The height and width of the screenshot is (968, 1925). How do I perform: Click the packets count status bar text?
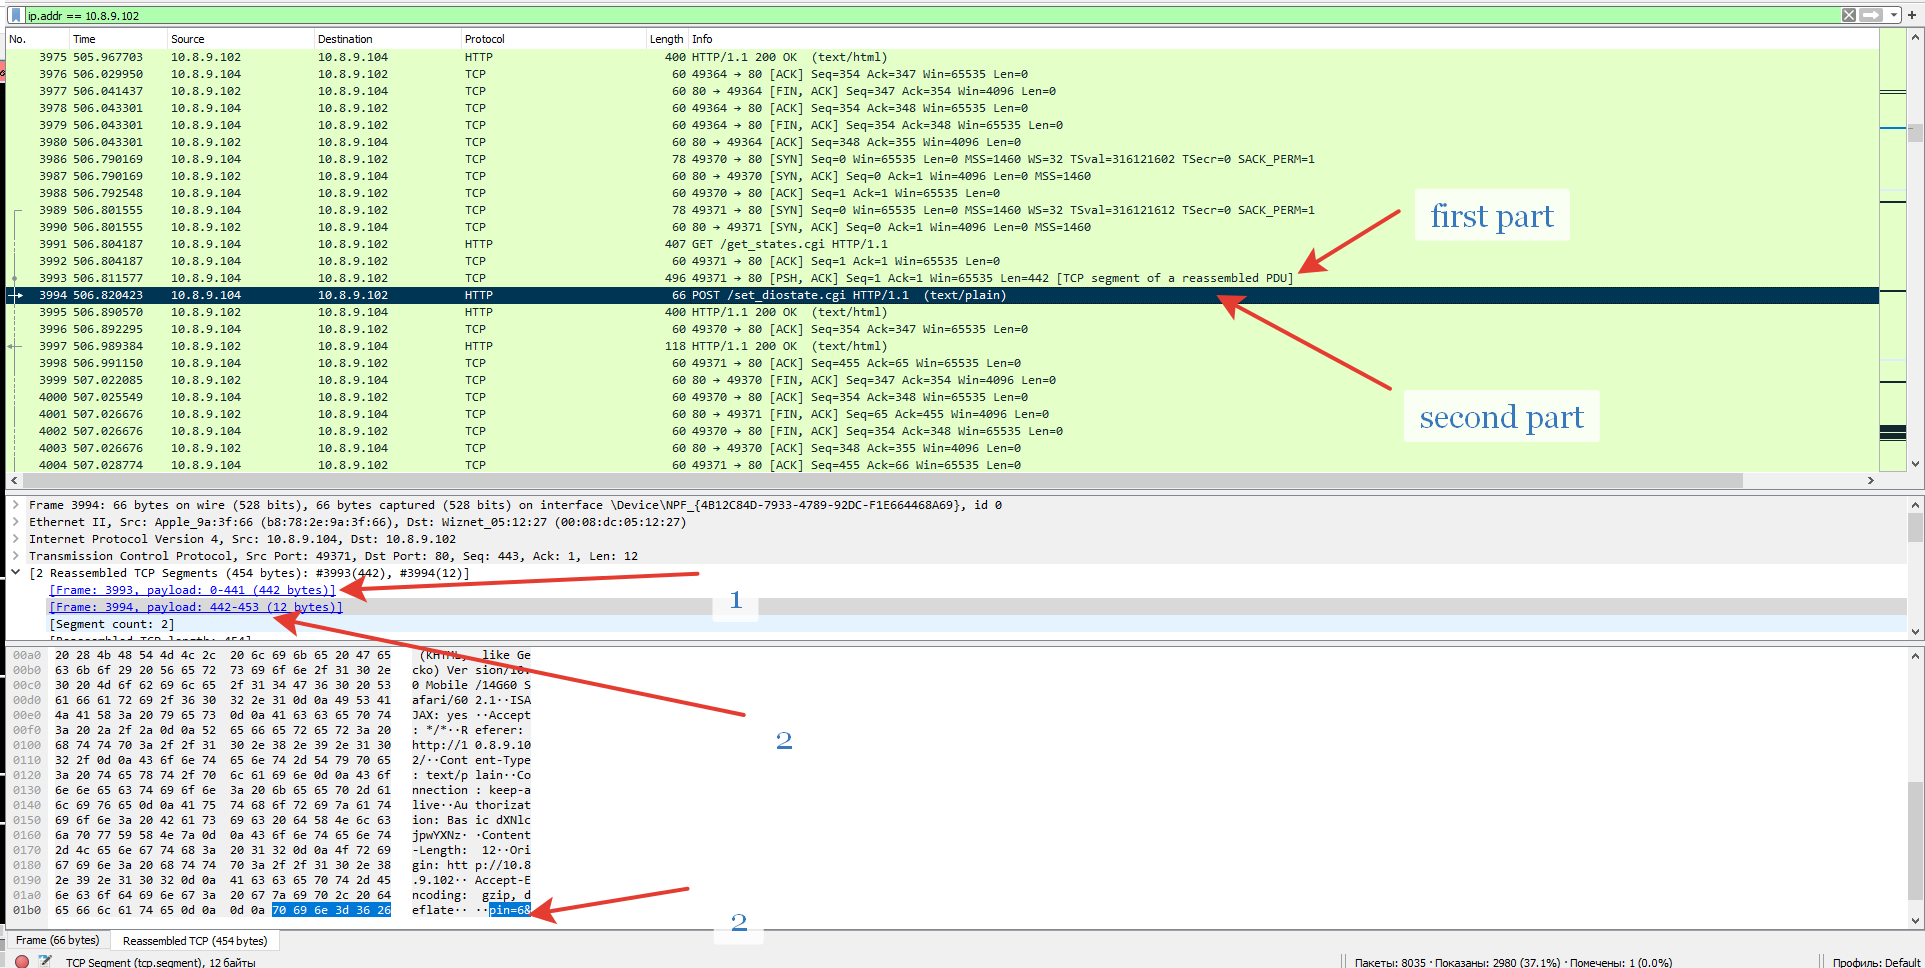(x=1513, y=962)
